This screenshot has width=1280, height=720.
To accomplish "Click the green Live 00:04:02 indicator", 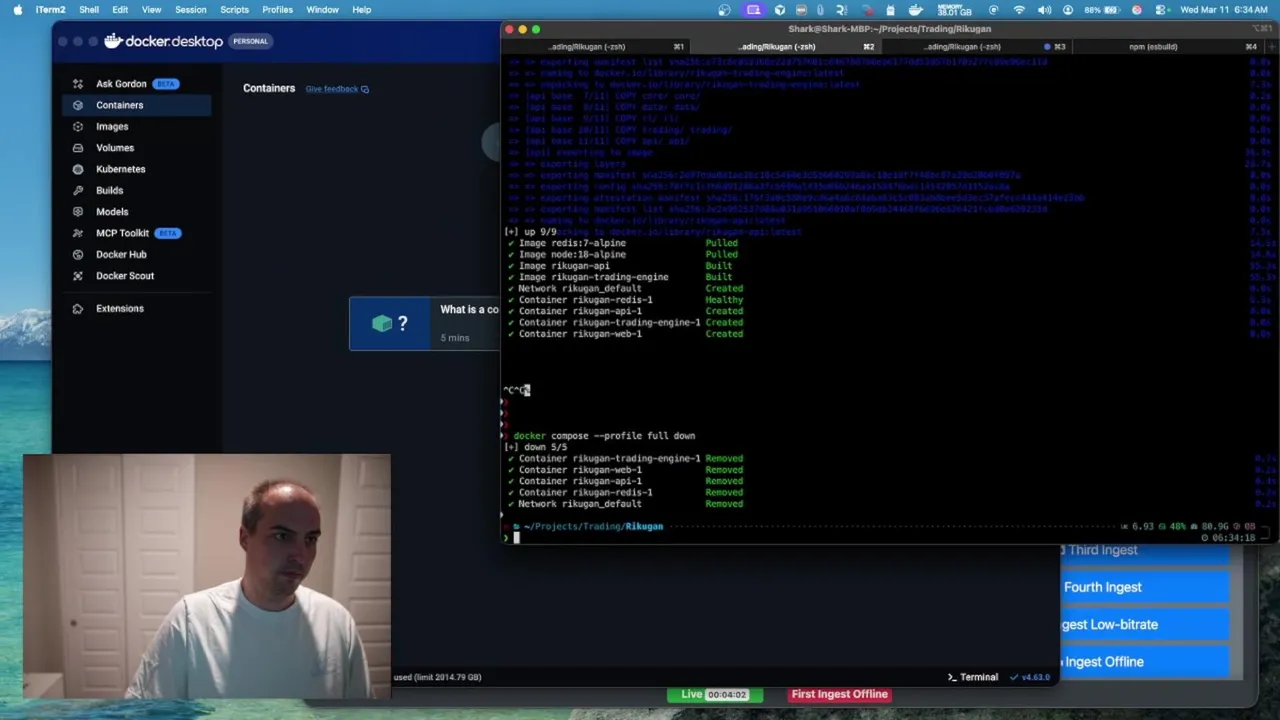I will tap(714, 694).
